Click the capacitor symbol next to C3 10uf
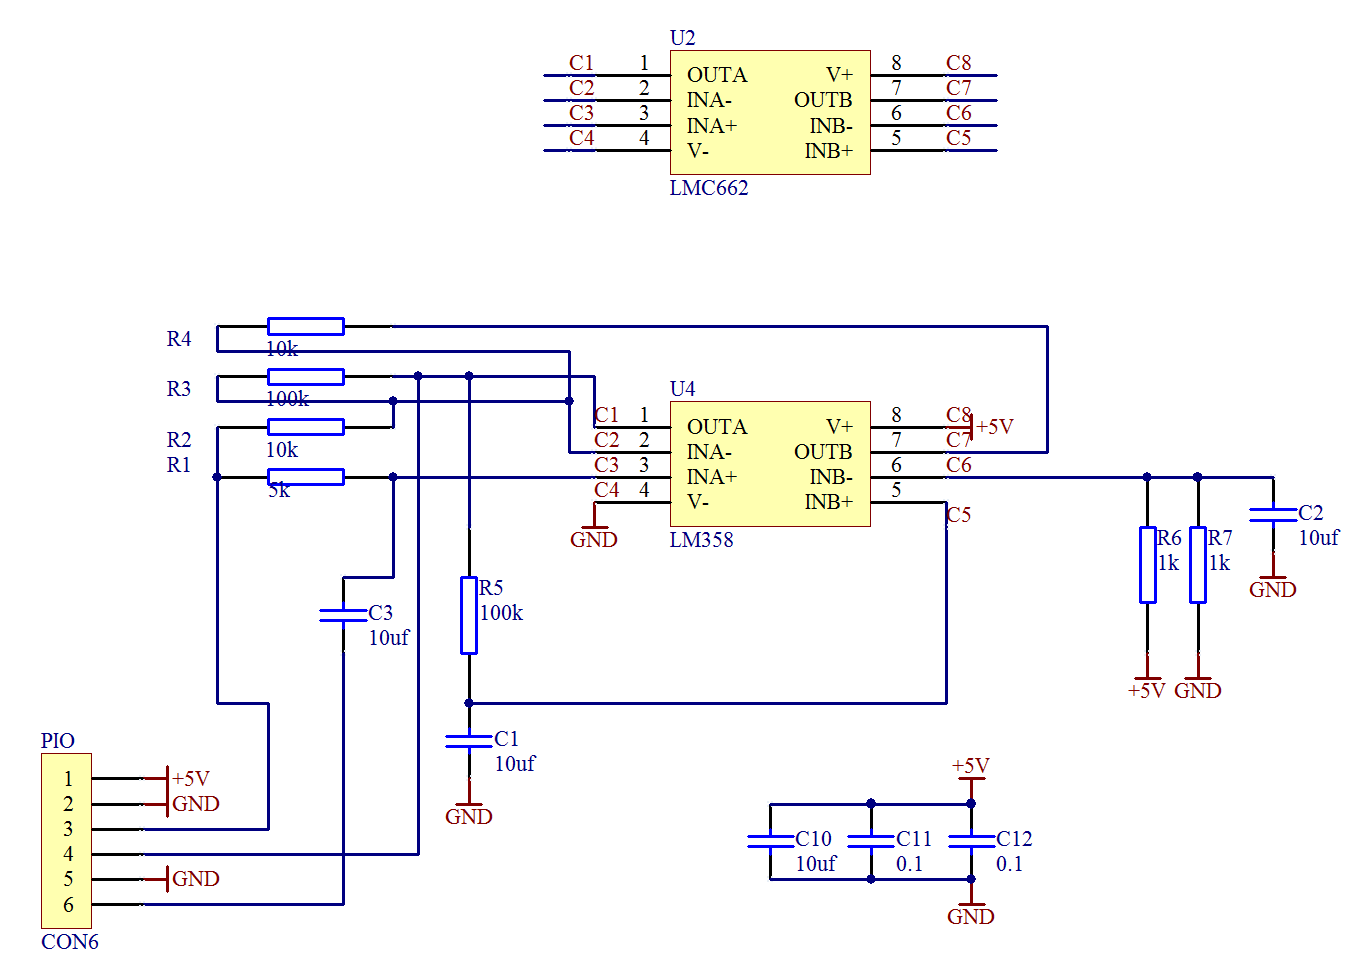 343,615
